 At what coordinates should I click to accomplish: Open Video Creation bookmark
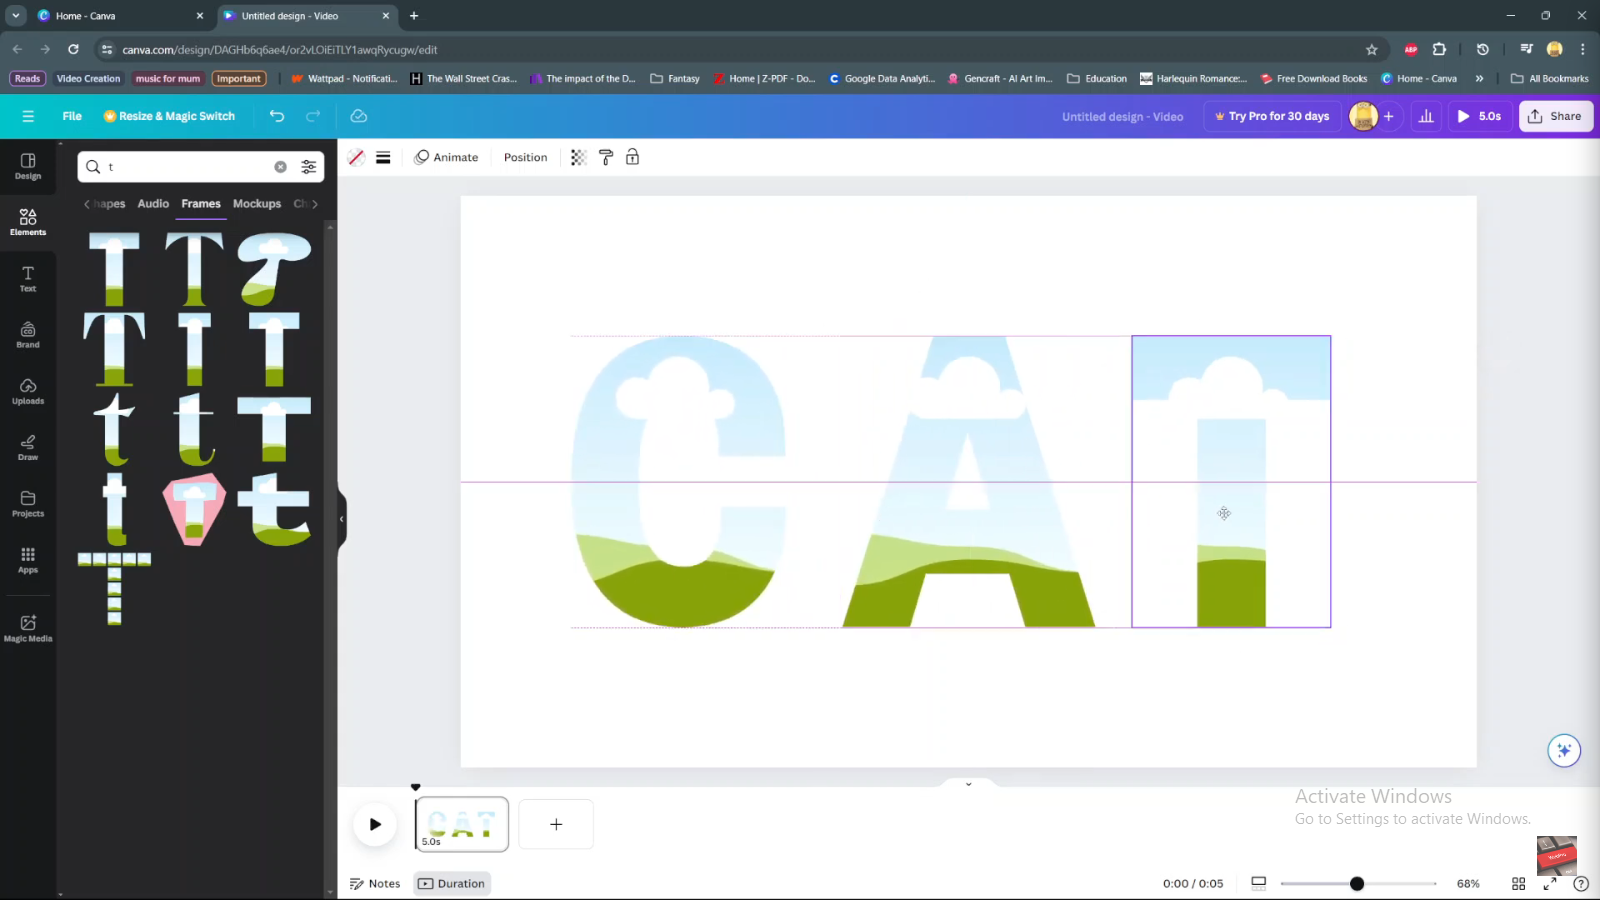point(88,78)
